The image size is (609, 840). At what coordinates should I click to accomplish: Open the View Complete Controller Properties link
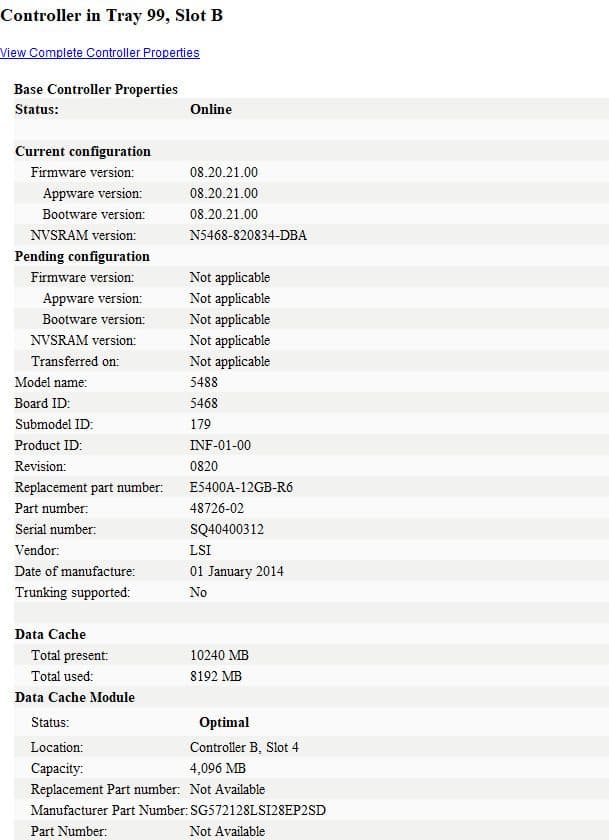pyautogui.click(x=100, y=53)
